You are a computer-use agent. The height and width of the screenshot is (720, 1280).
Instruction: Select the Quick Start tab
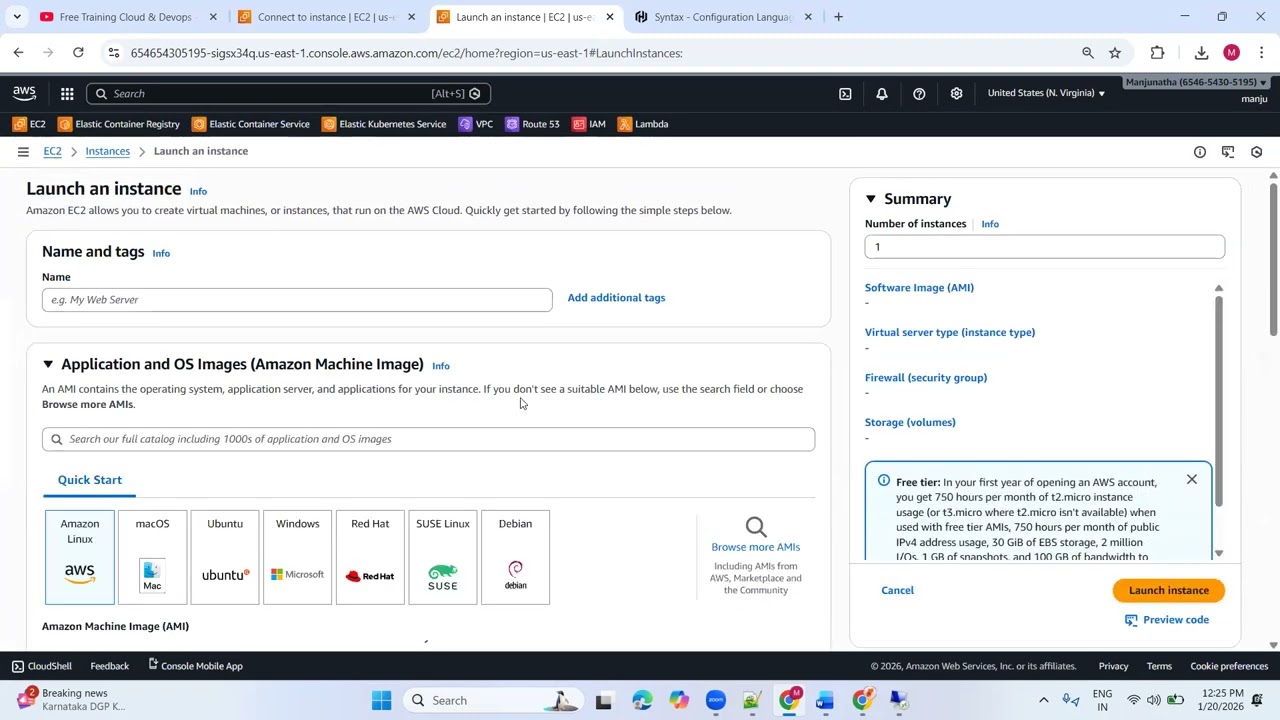coord(90,480)
